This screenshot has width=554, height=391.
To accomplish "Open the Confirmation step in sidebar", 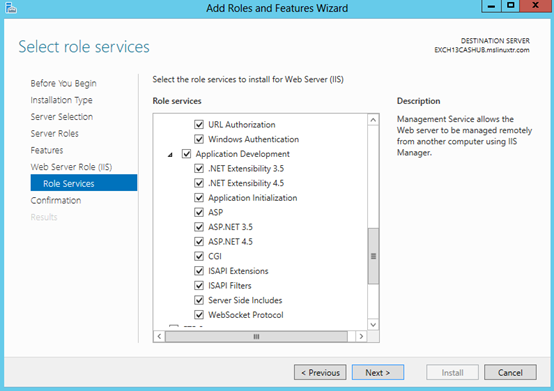I will [x=56, y=200].
